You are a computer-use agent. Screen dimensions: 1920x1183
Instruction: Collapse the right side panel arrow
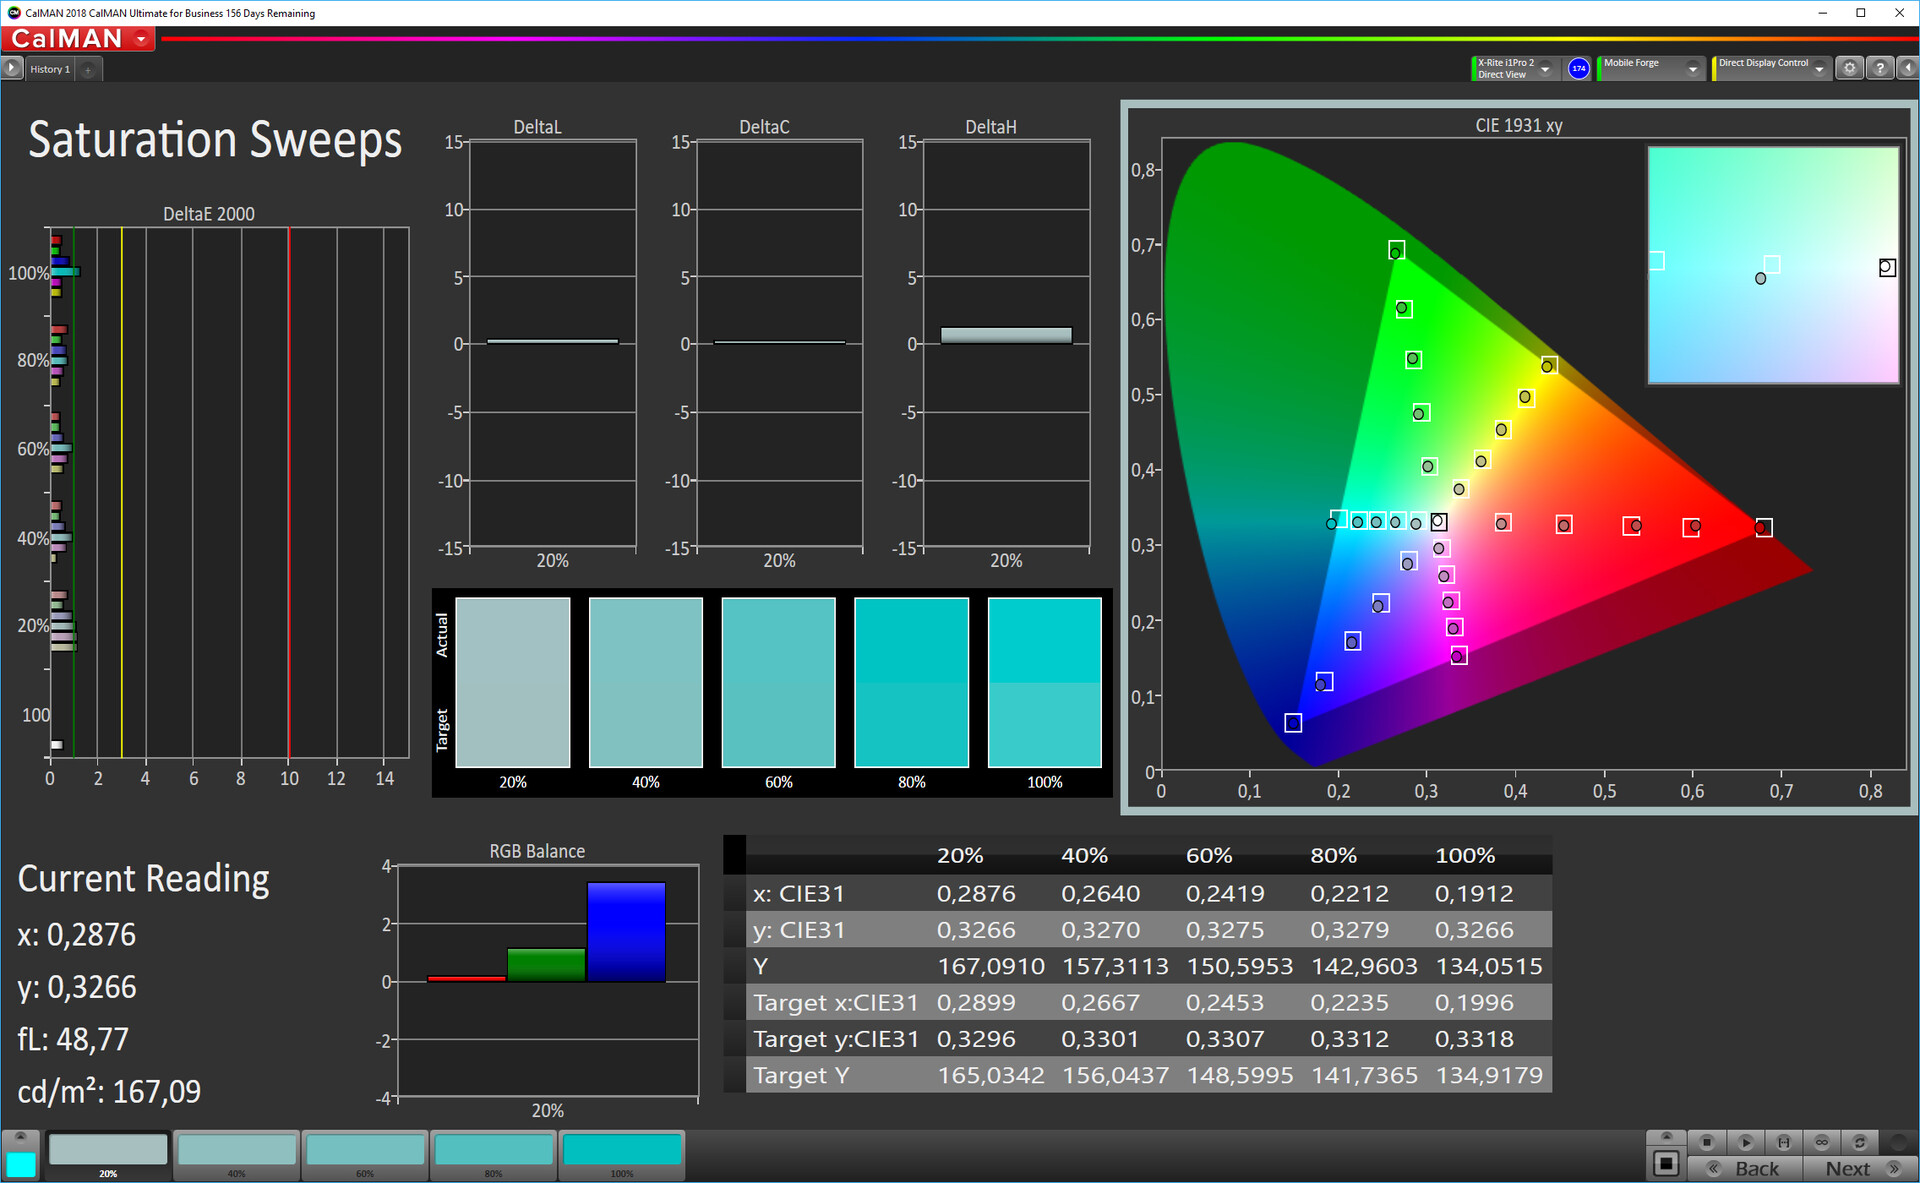click(x=1908, y=68)
